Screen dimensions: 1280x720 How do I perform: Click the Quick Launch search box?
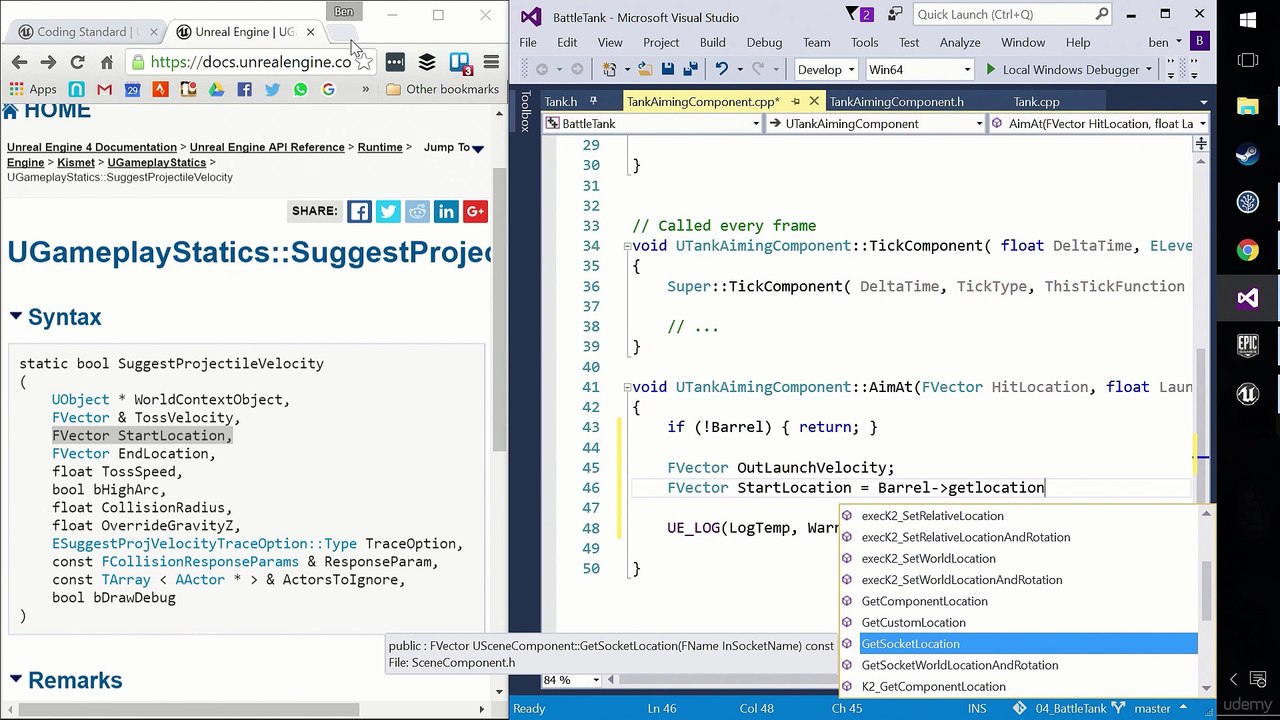pos(1012,15)
